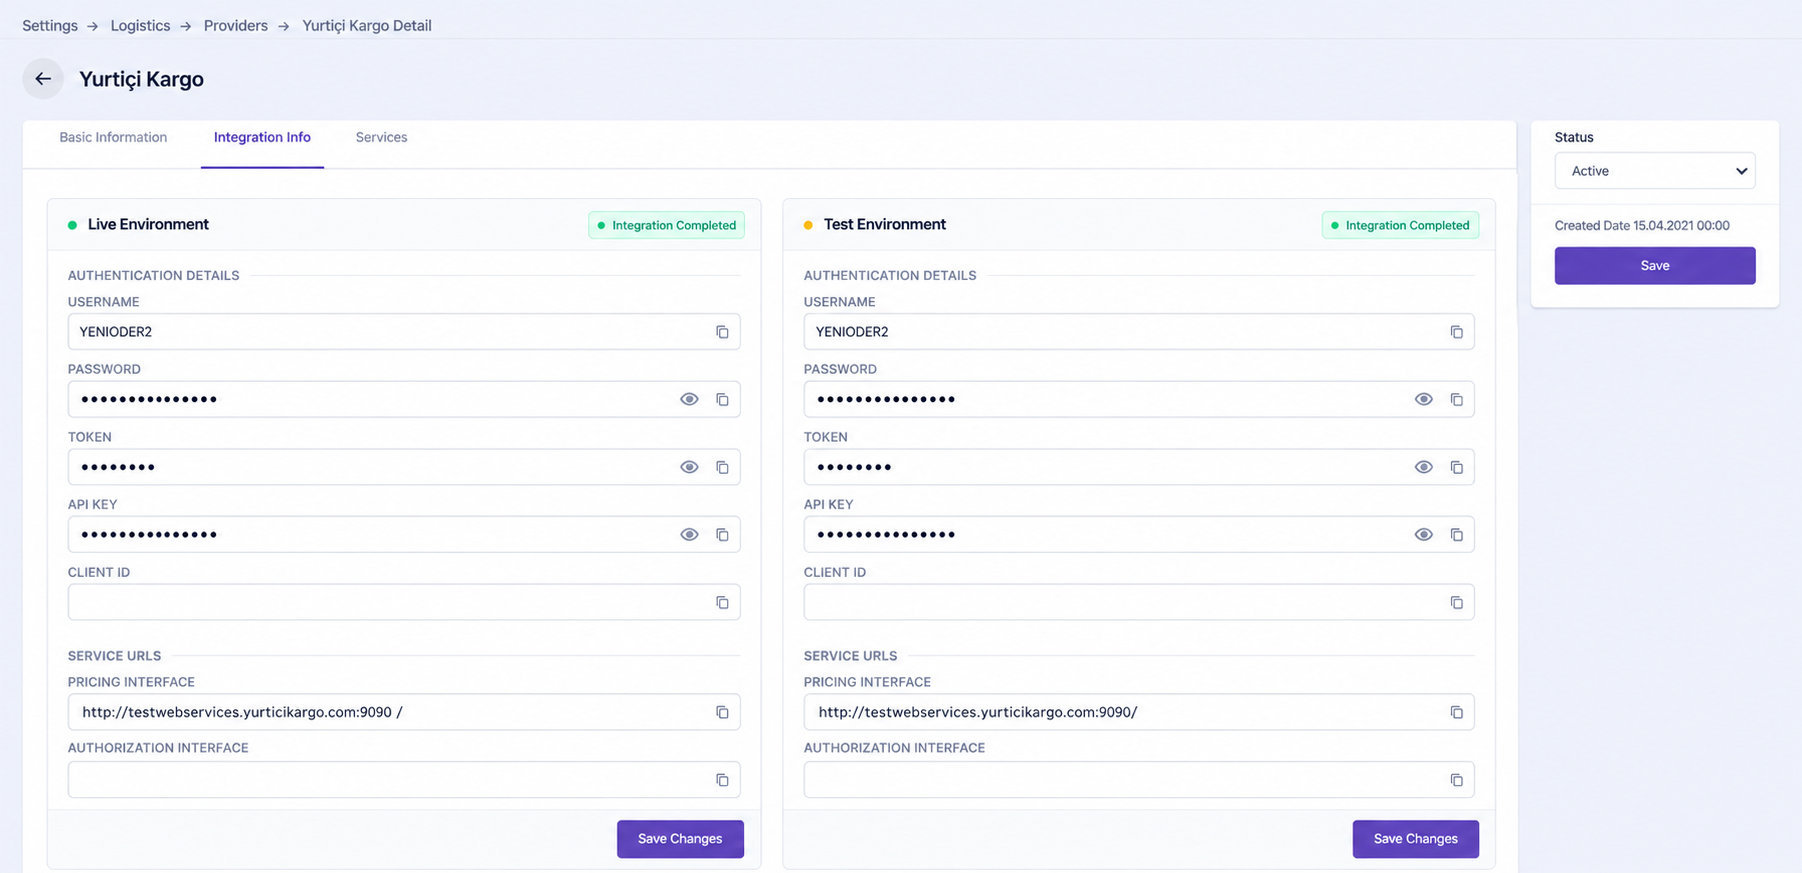Copy the Test Environment username
The image size is (1802, 873).
coord(1457,332)
